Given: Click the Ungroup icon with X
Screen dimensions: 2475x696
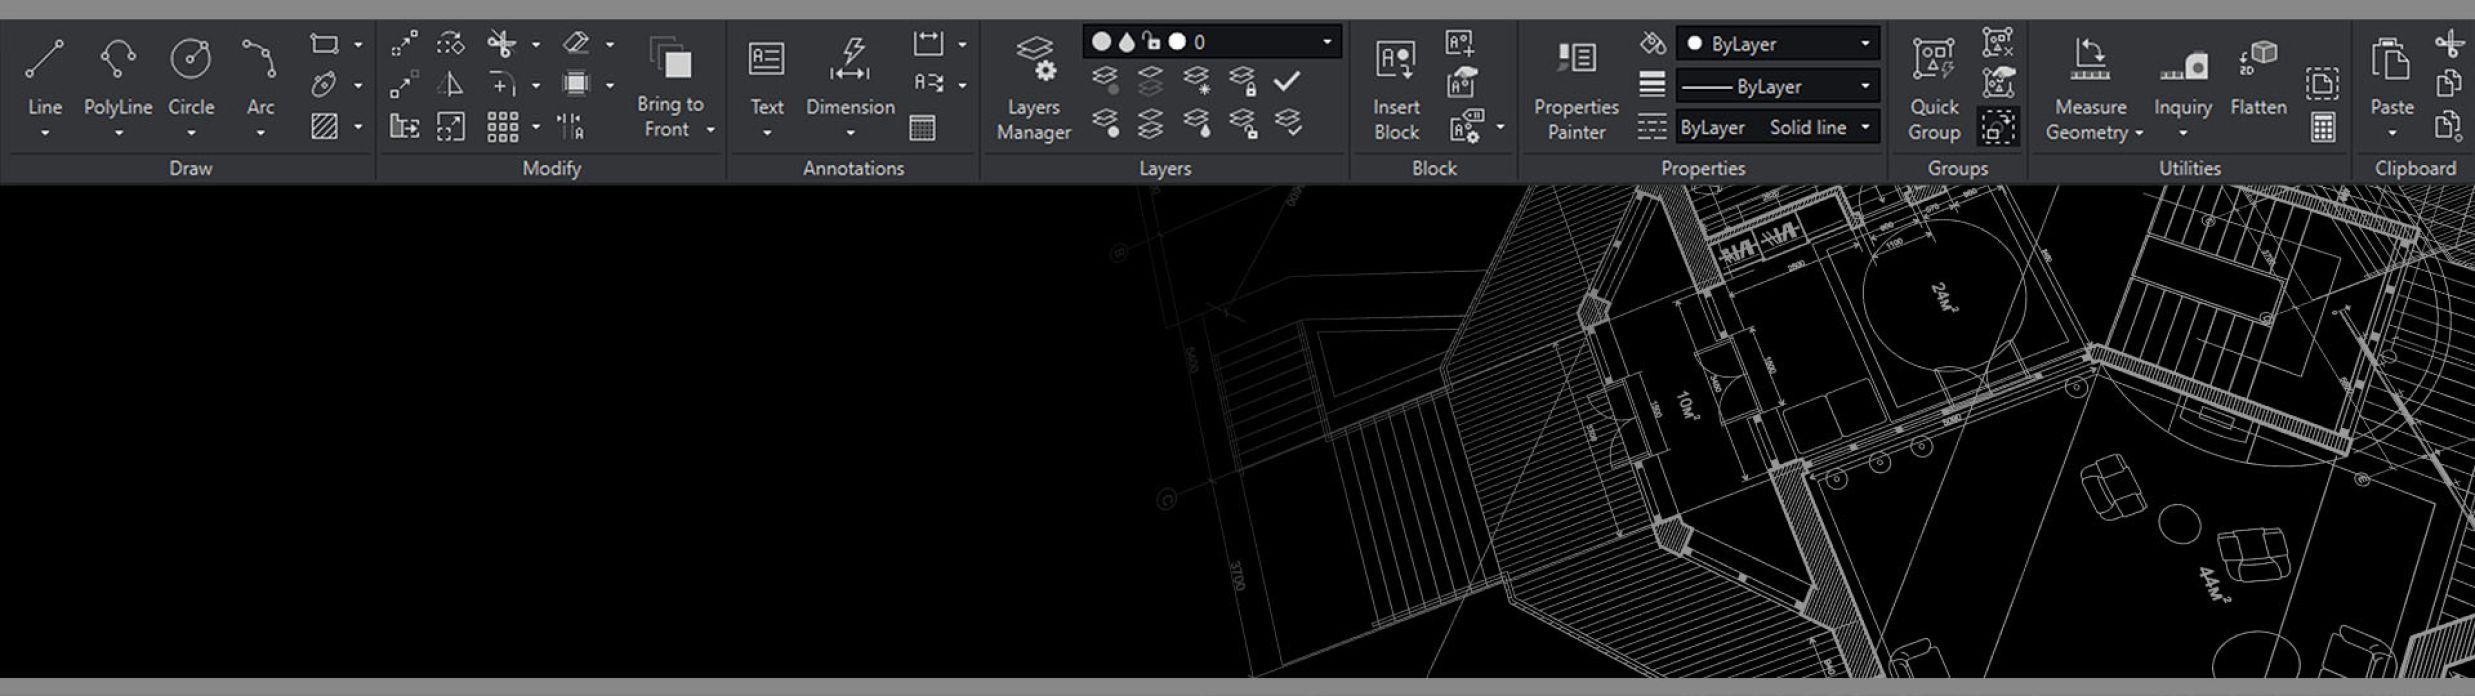Looking at the screenshot, I should tap(1997, 43).
